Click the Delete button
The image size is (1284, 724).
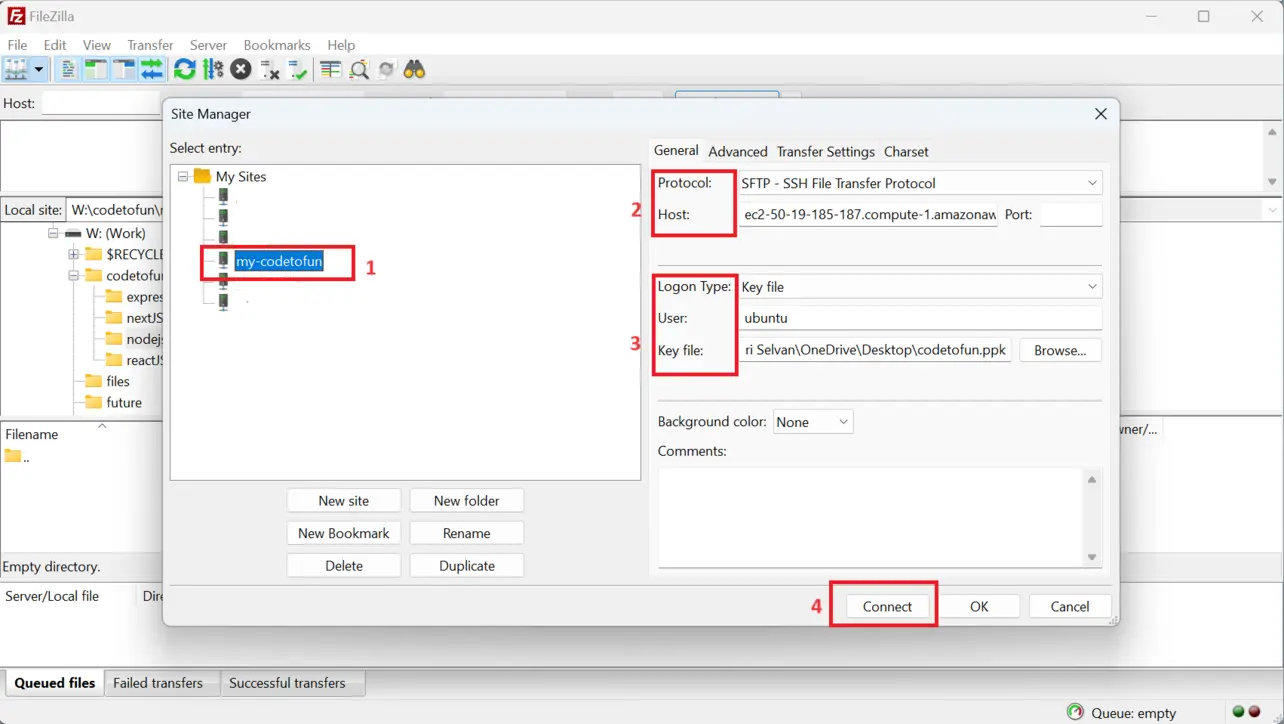[344, 565]
